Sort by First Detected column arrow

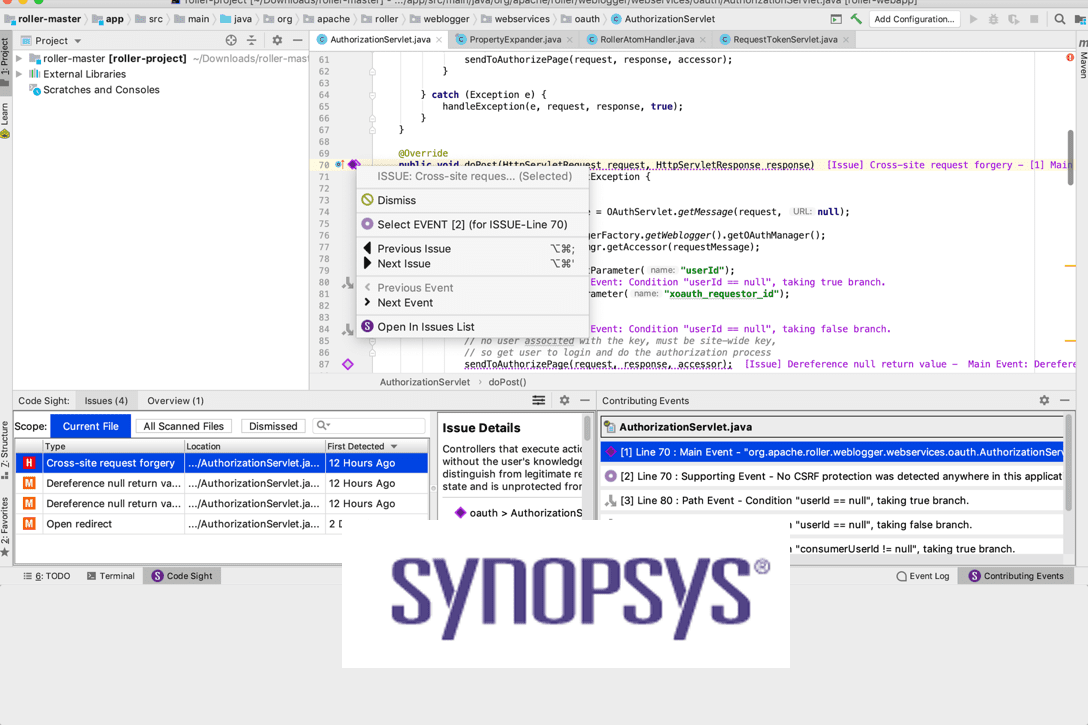(x=394, y=446)
